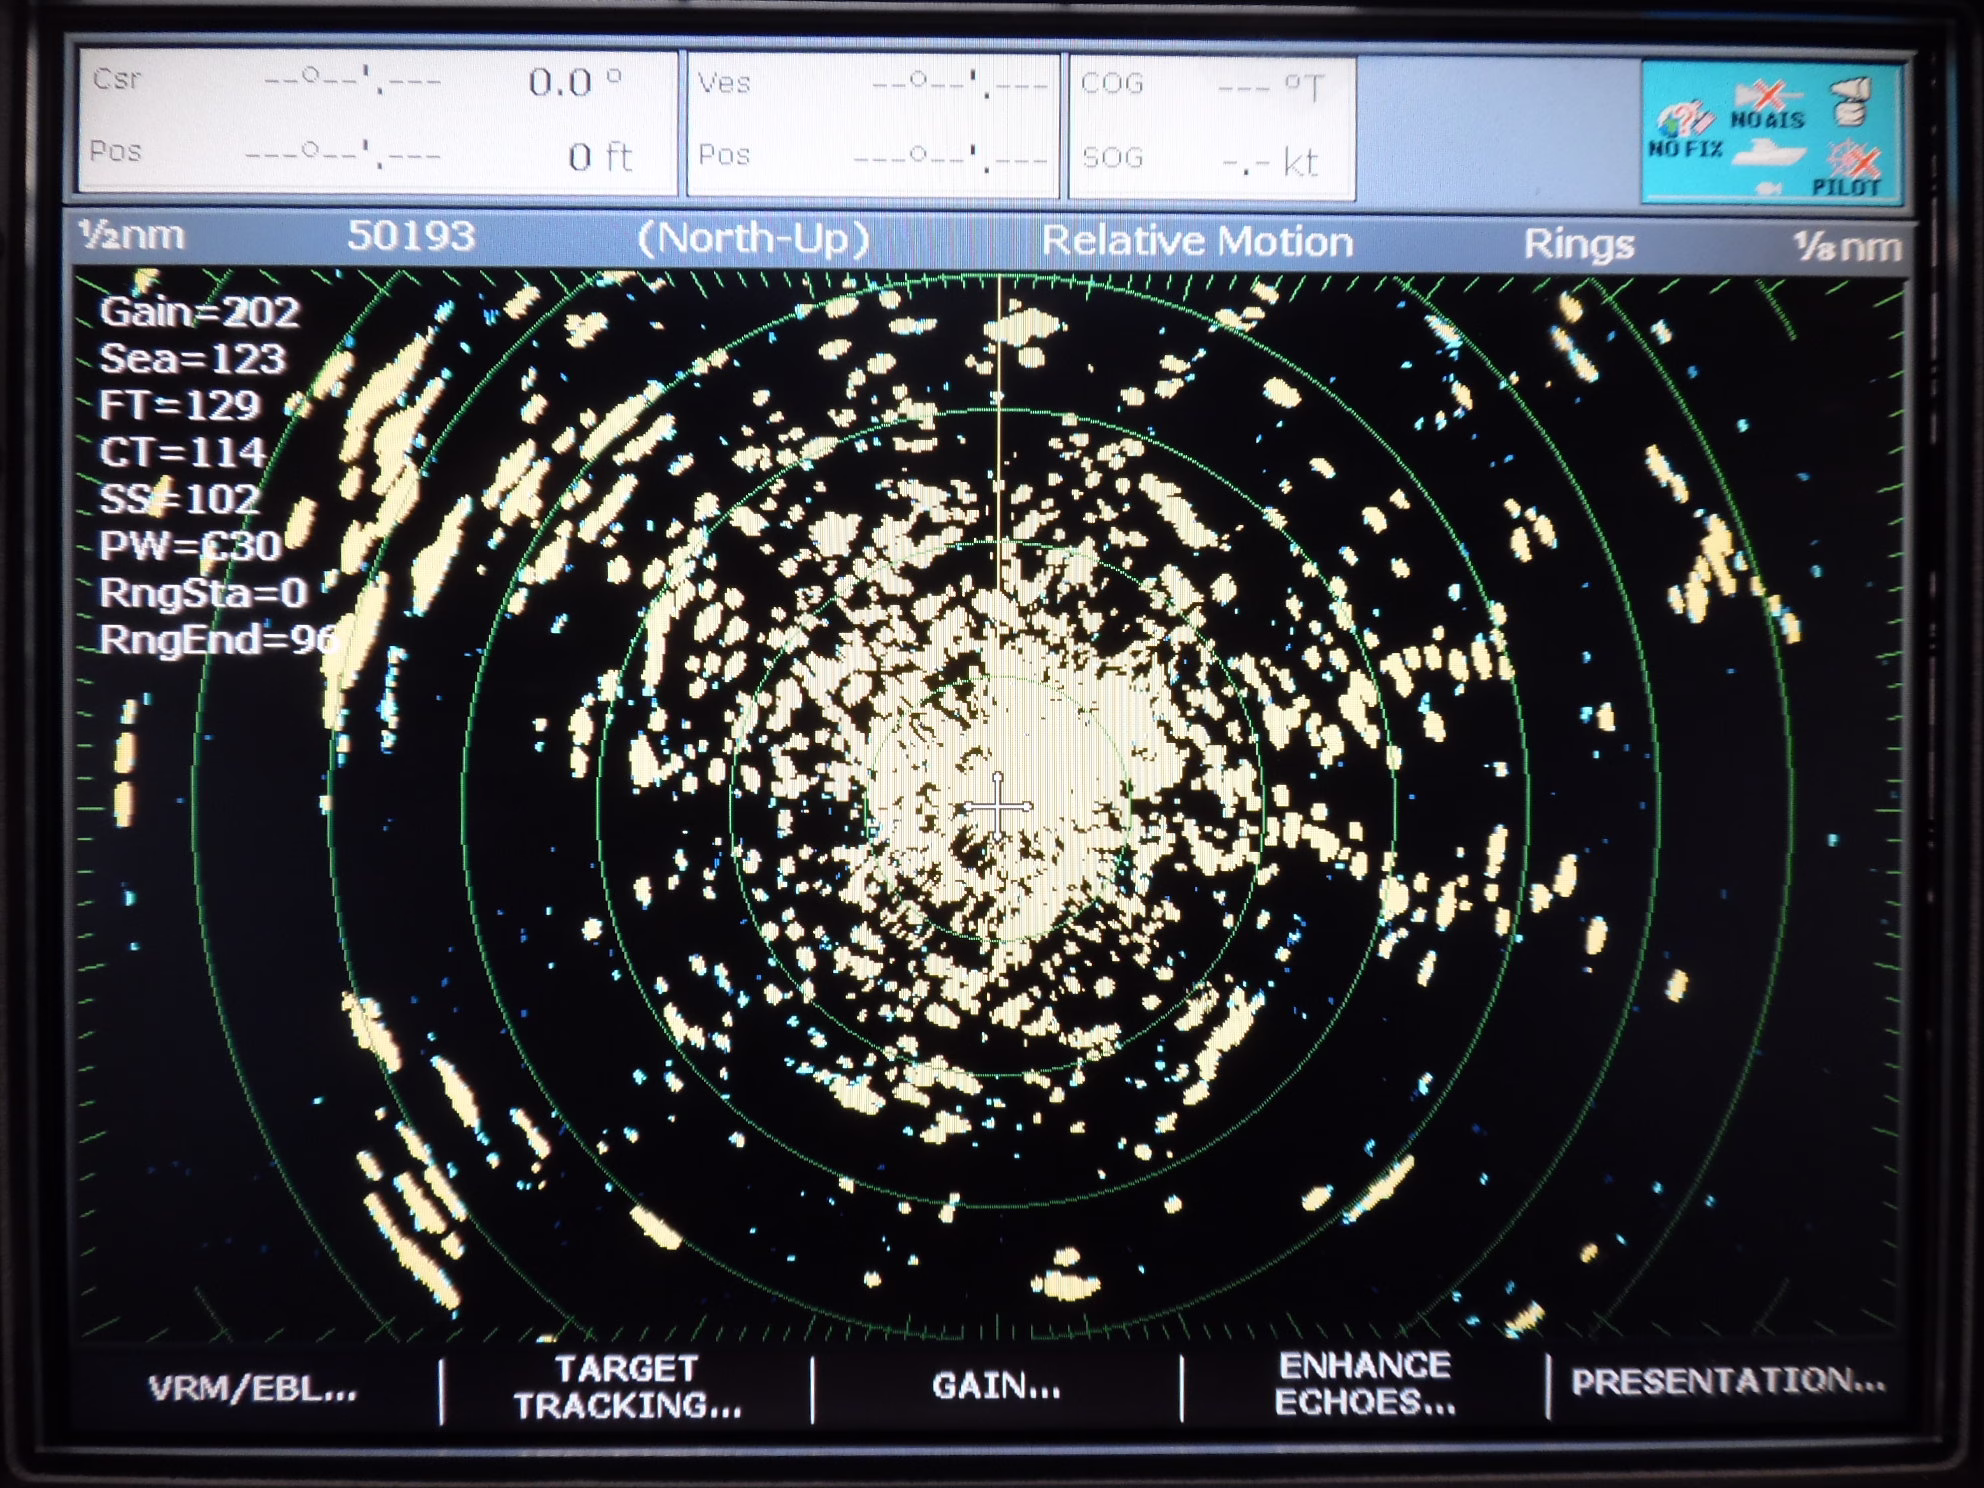
Task: Open the VRM/EBL... softkey menu
Action: [x=253, y=1389]
